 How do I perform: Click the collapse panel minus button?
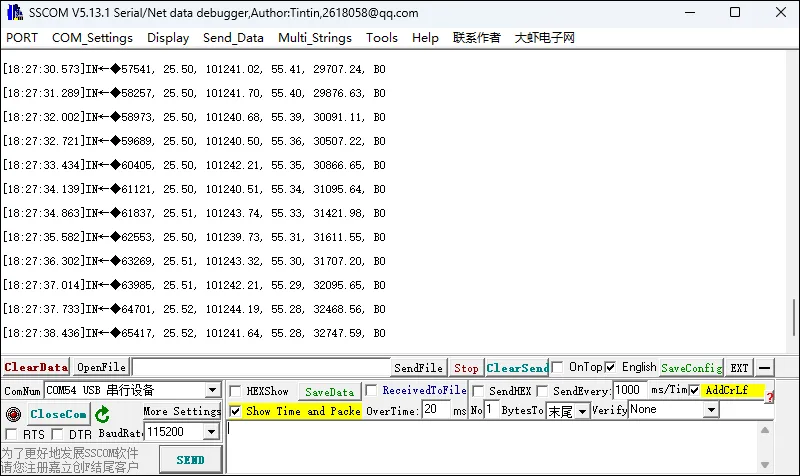pyautogui.click(x=764, y=368)
